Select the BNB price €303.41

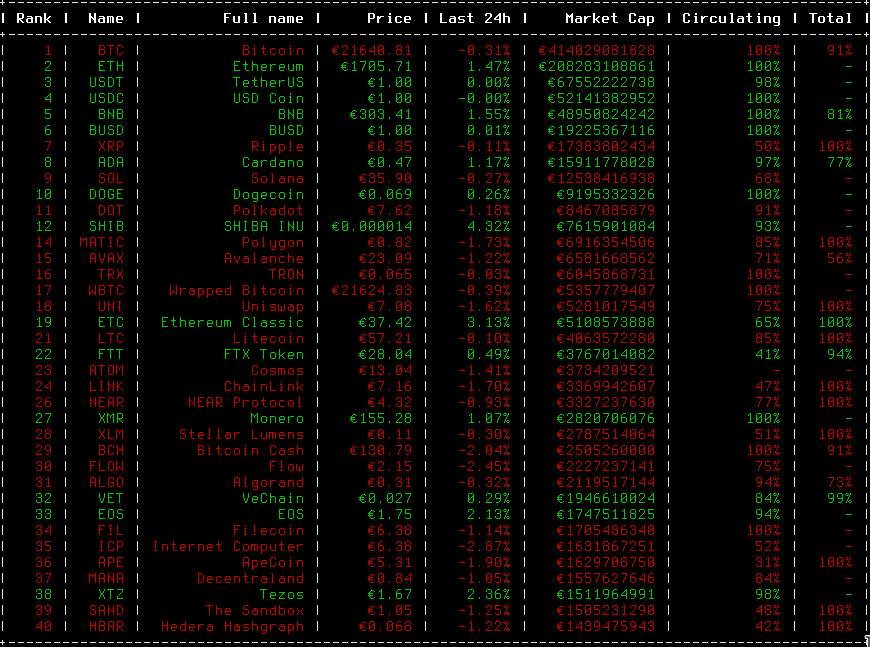tap(380, 115)
